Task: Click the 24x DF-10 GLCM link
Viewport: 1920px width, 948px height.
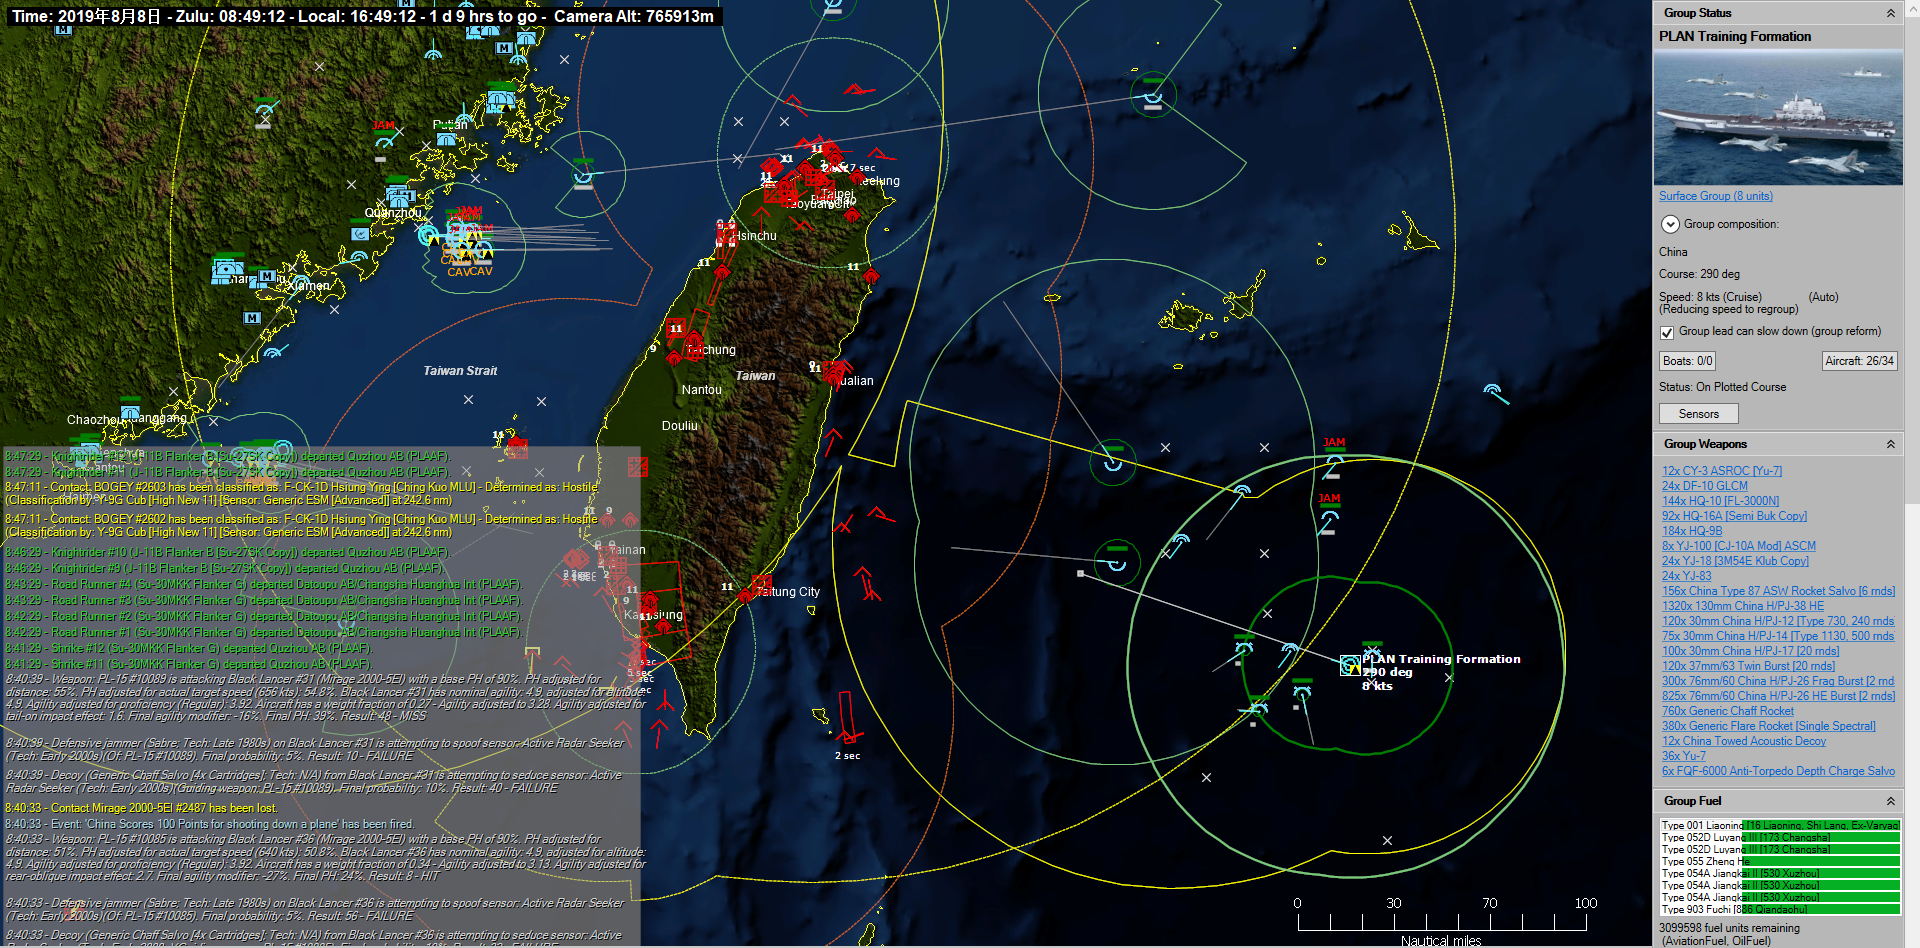Action: [x=1705, y=486]
